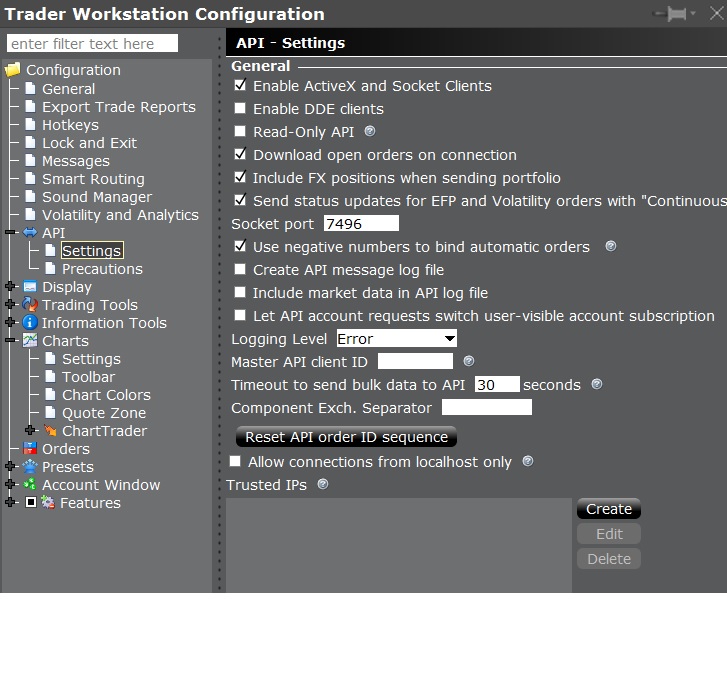
Task: Enable Create API message log file
Action: point(240,269)
